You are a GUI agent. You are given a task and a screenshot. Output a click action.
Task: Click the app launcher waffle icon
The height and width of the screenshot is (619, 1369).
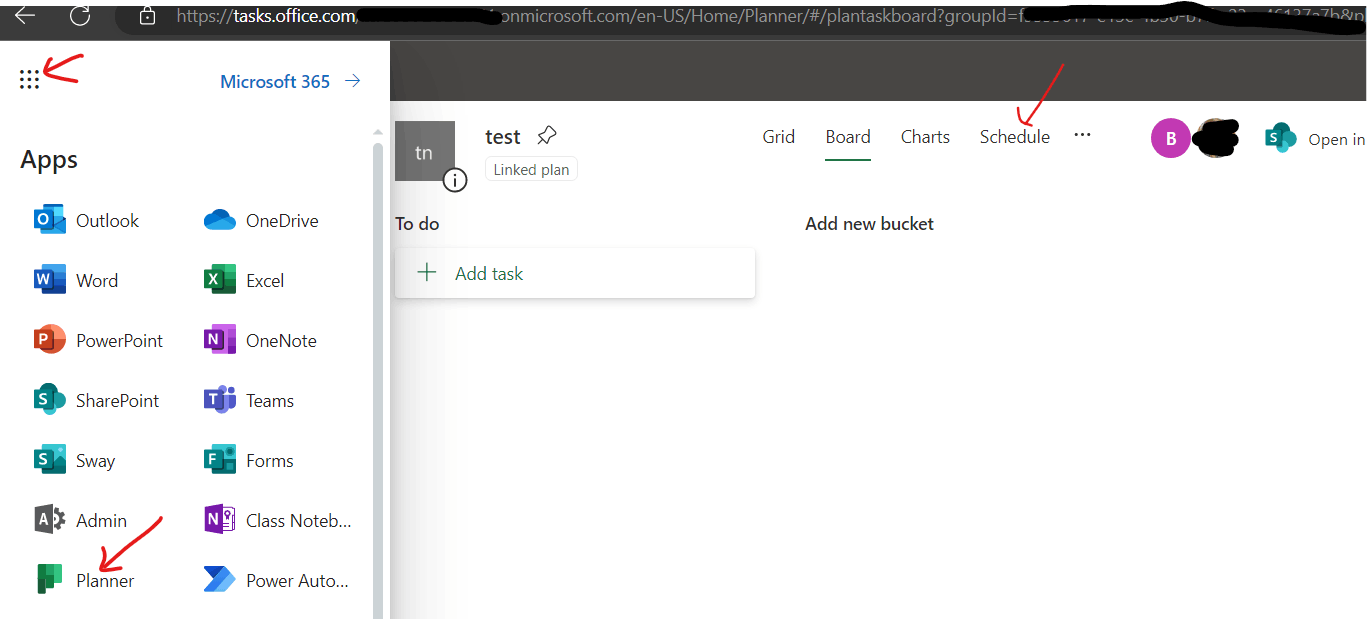coord(29,78)
